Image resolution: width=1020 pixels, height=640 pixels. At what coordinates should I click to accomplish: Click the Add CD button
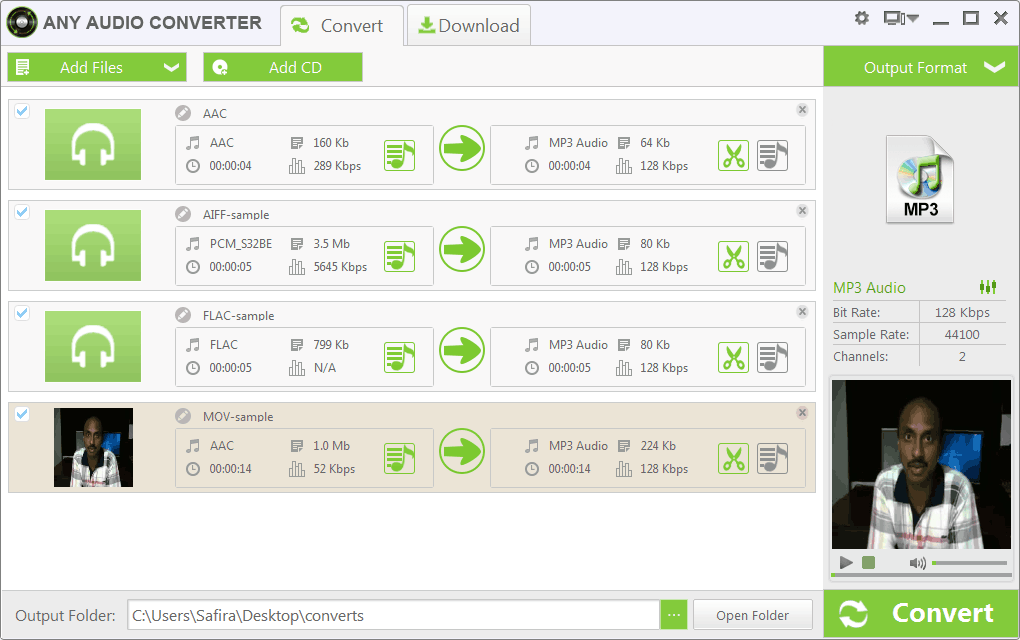point(282,68)
